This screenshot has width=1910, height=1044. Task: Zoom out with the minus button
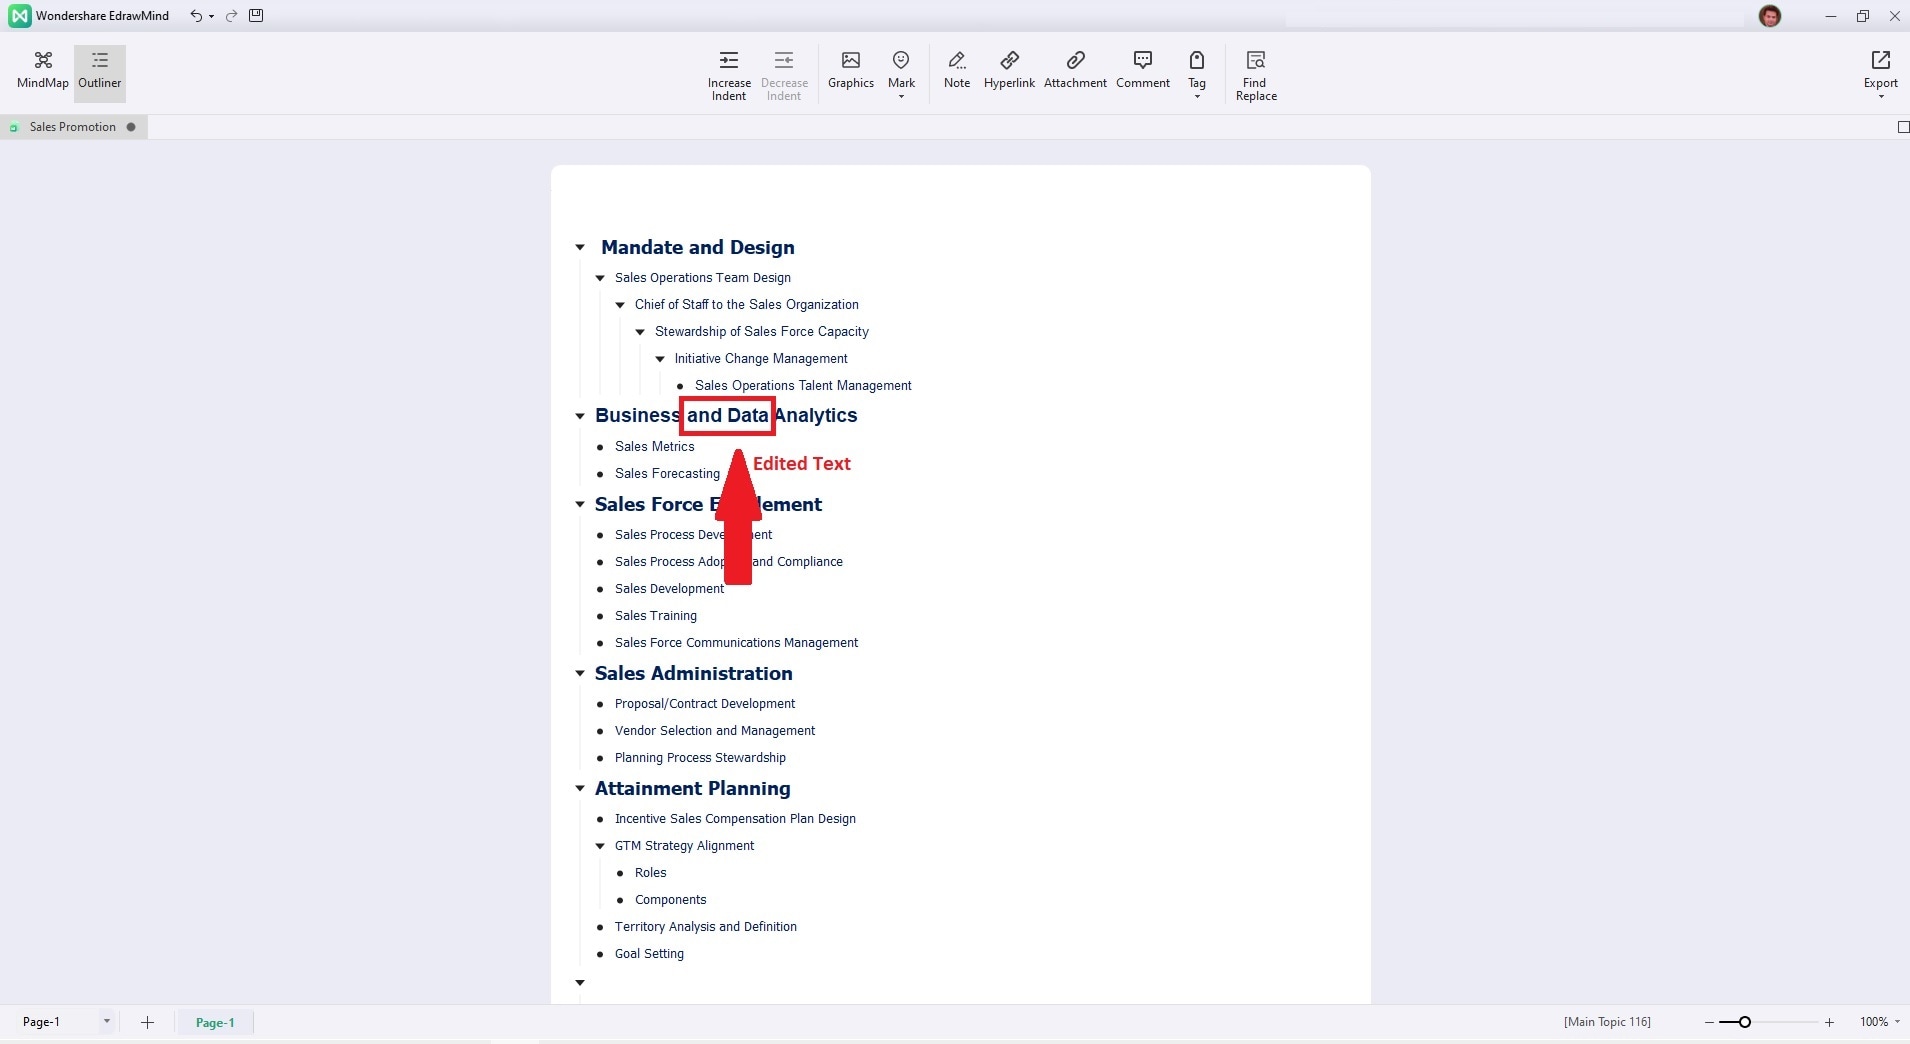(x=1709, y=1022)
